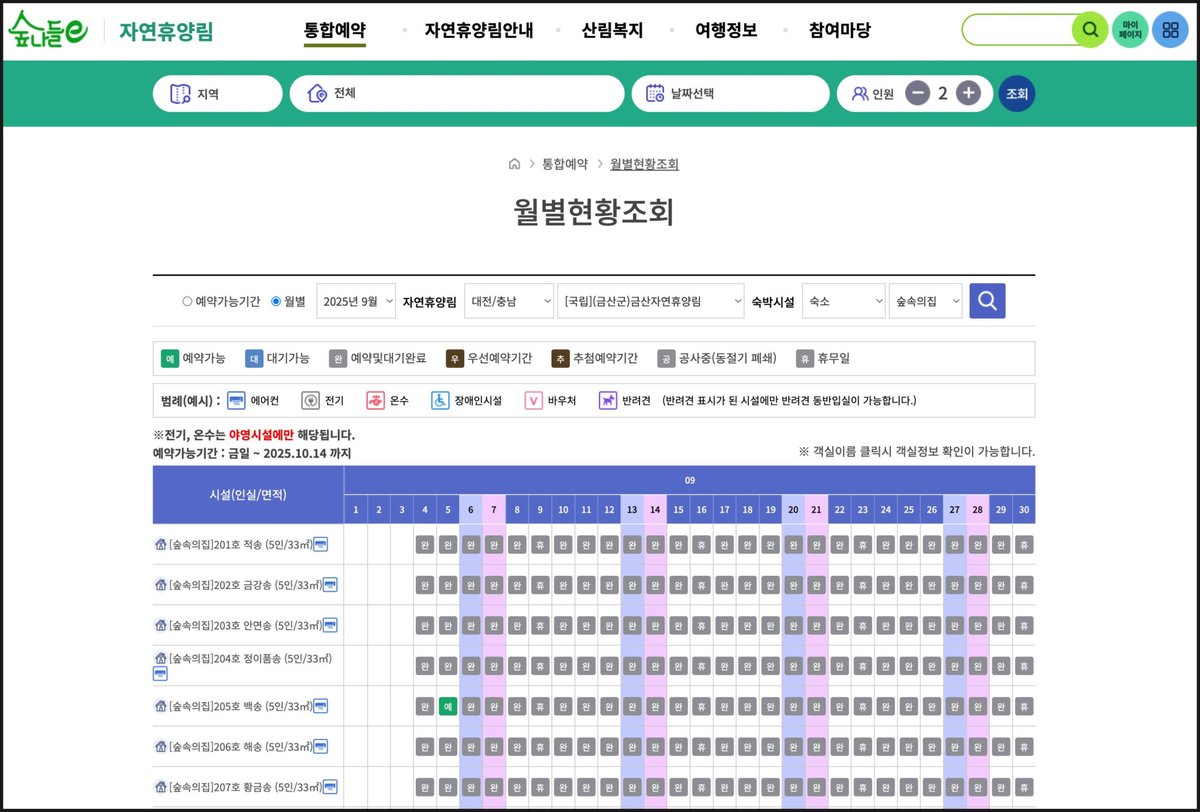Open the full menu grid icon
1200x812 pixels.
[1170, 30]
